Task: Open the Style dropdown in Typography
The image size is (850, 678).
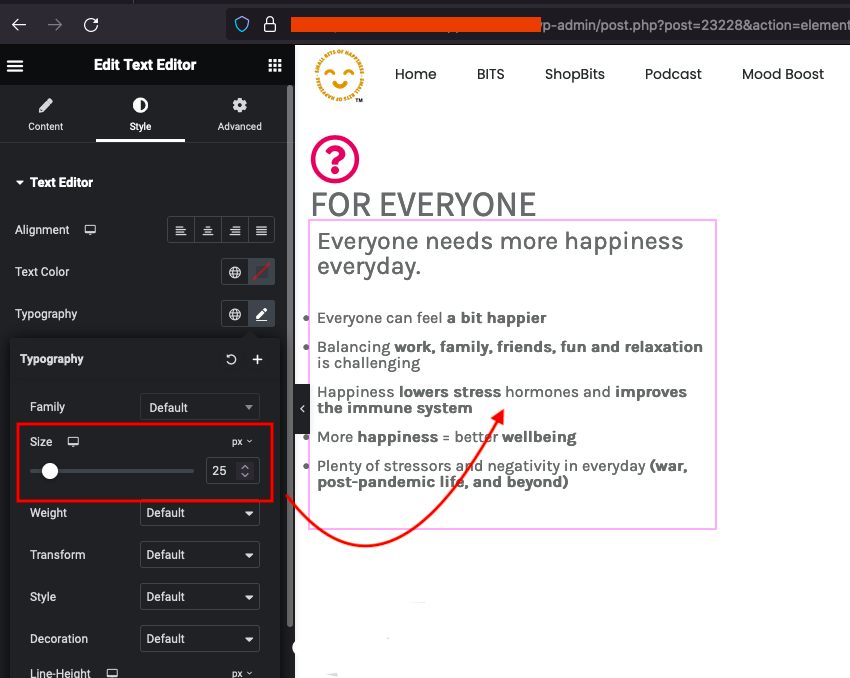Action: [x=199, y=597]
